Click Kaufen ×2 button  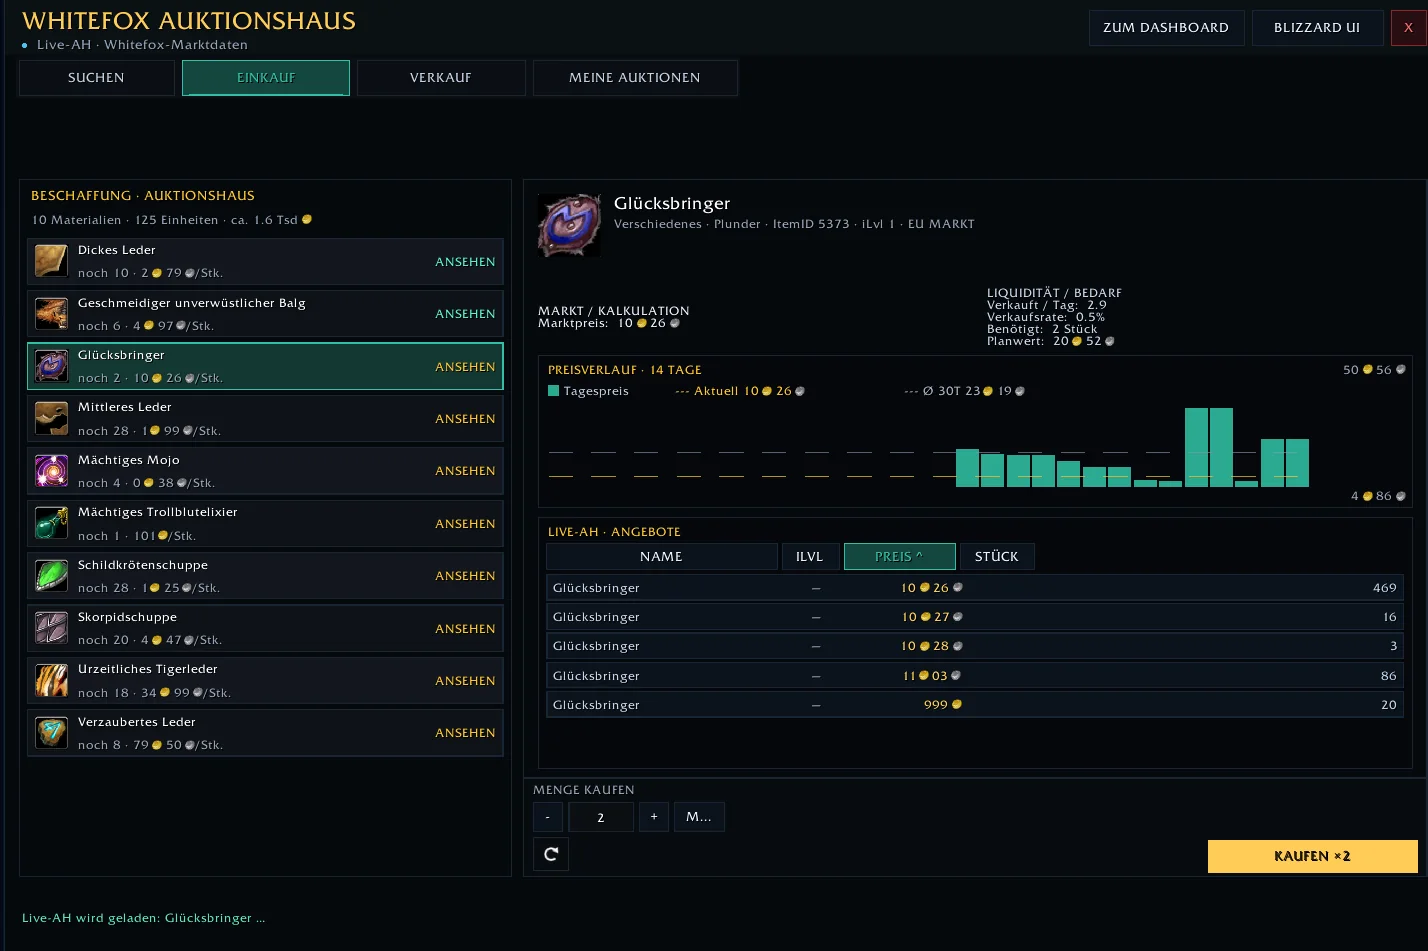coord(1312,856)
